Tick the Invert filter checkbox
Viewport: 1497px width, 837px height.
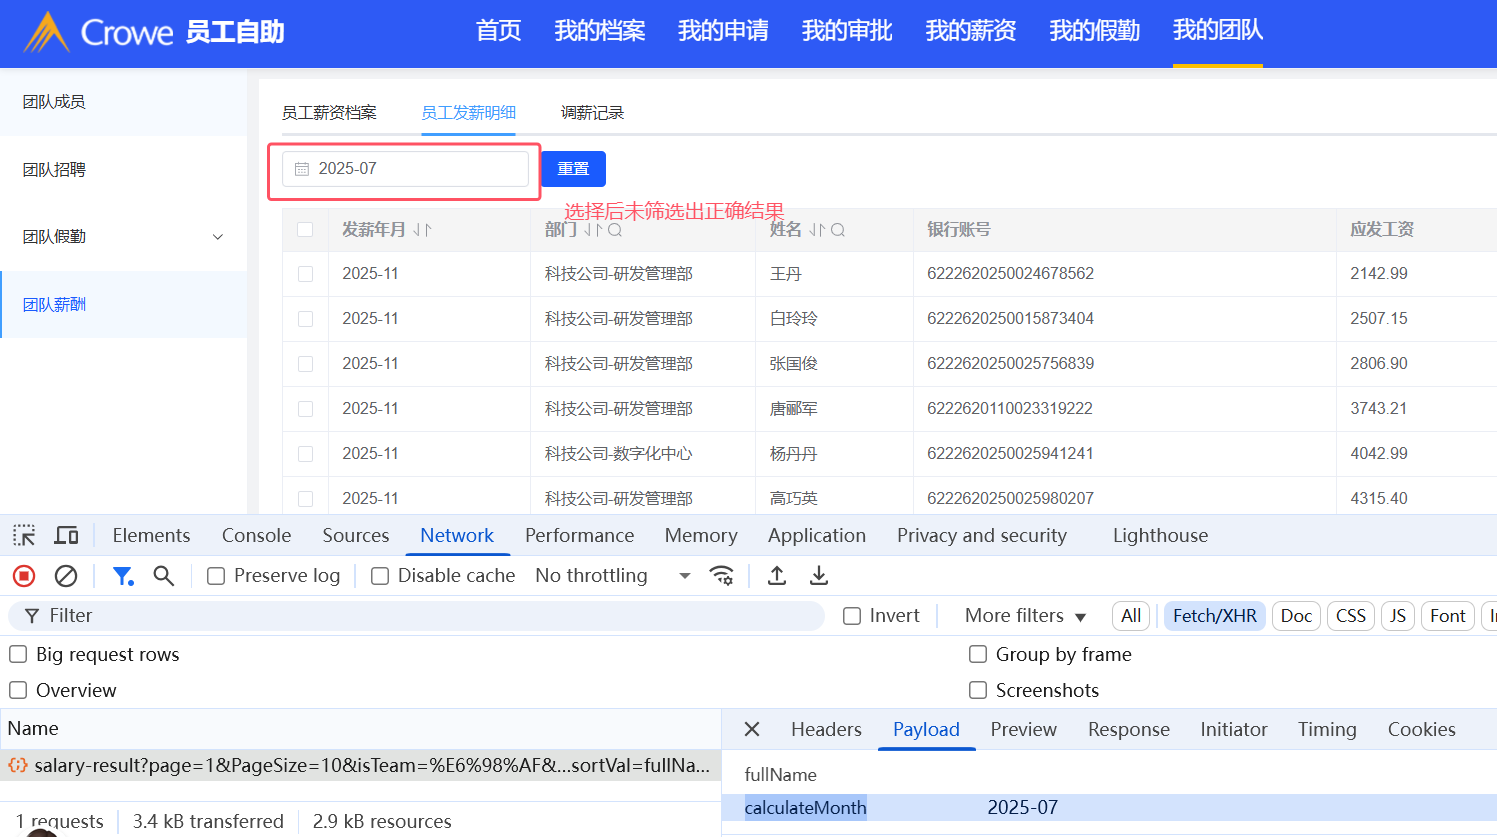pos(852,616)
